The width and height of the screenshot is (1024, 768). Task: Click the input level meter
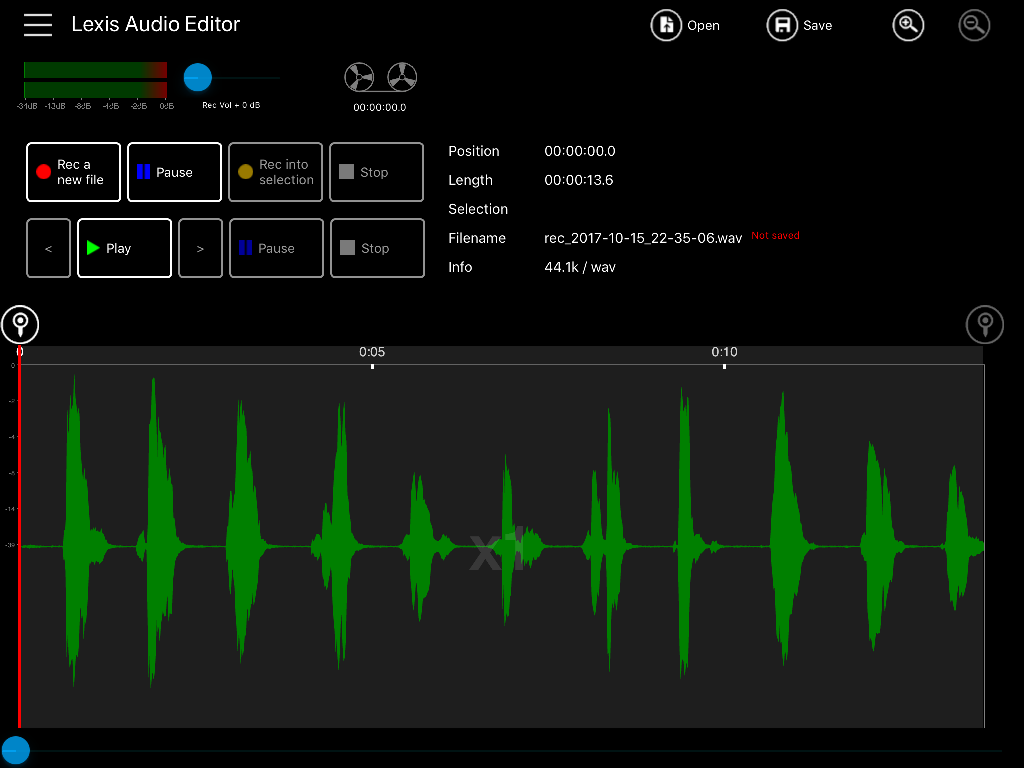point(95,80)
